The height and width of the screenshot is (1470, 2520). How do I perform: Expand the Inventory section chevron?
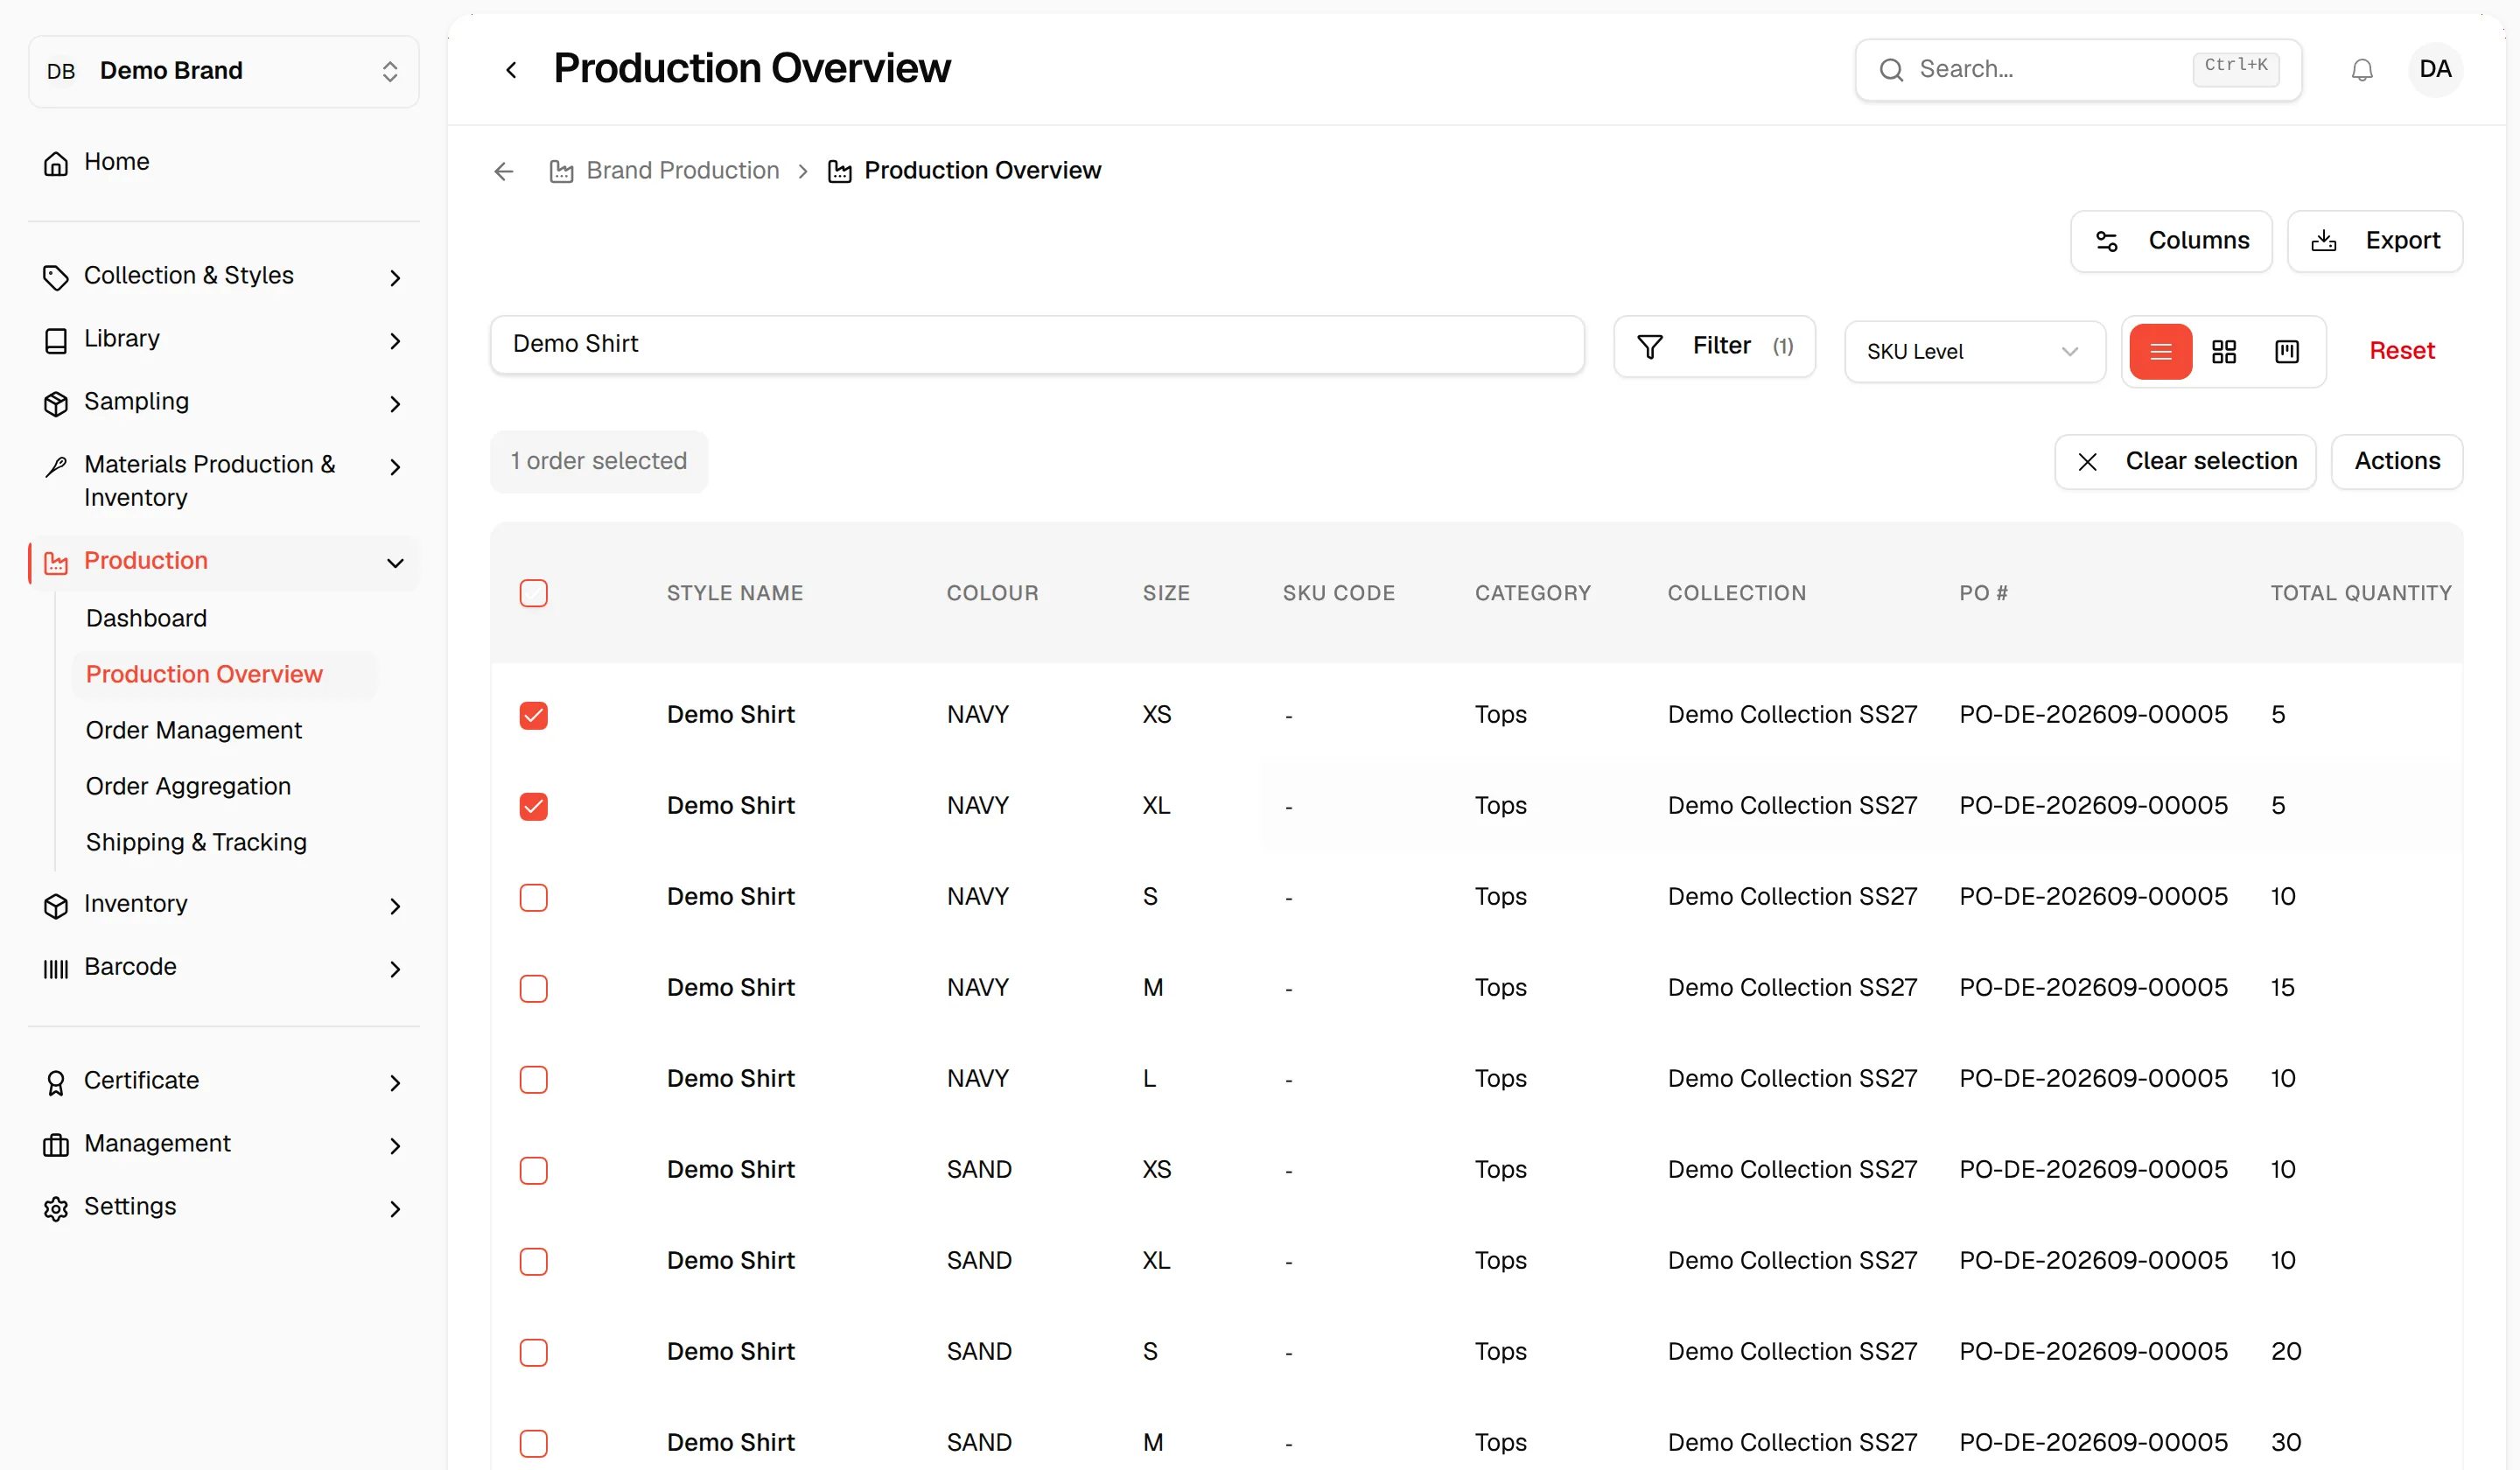click(x=395, y=906)
